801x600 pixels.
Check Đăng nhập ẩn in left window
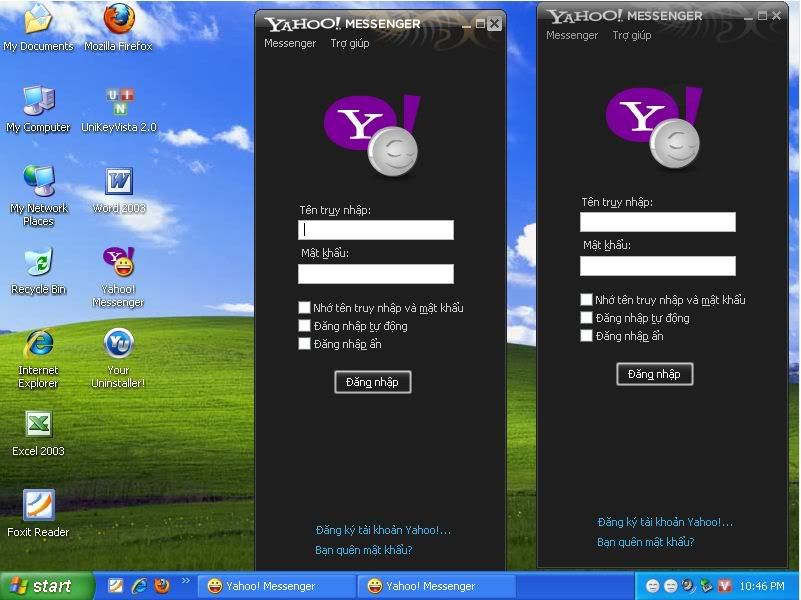(x=304, y=344)
